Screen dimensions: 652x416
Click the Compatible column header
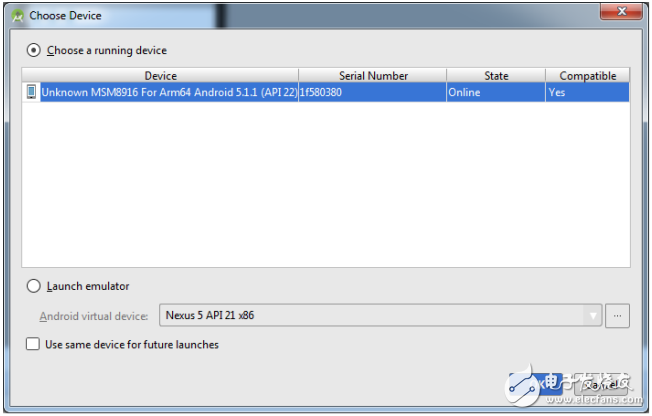pos(587,76)
